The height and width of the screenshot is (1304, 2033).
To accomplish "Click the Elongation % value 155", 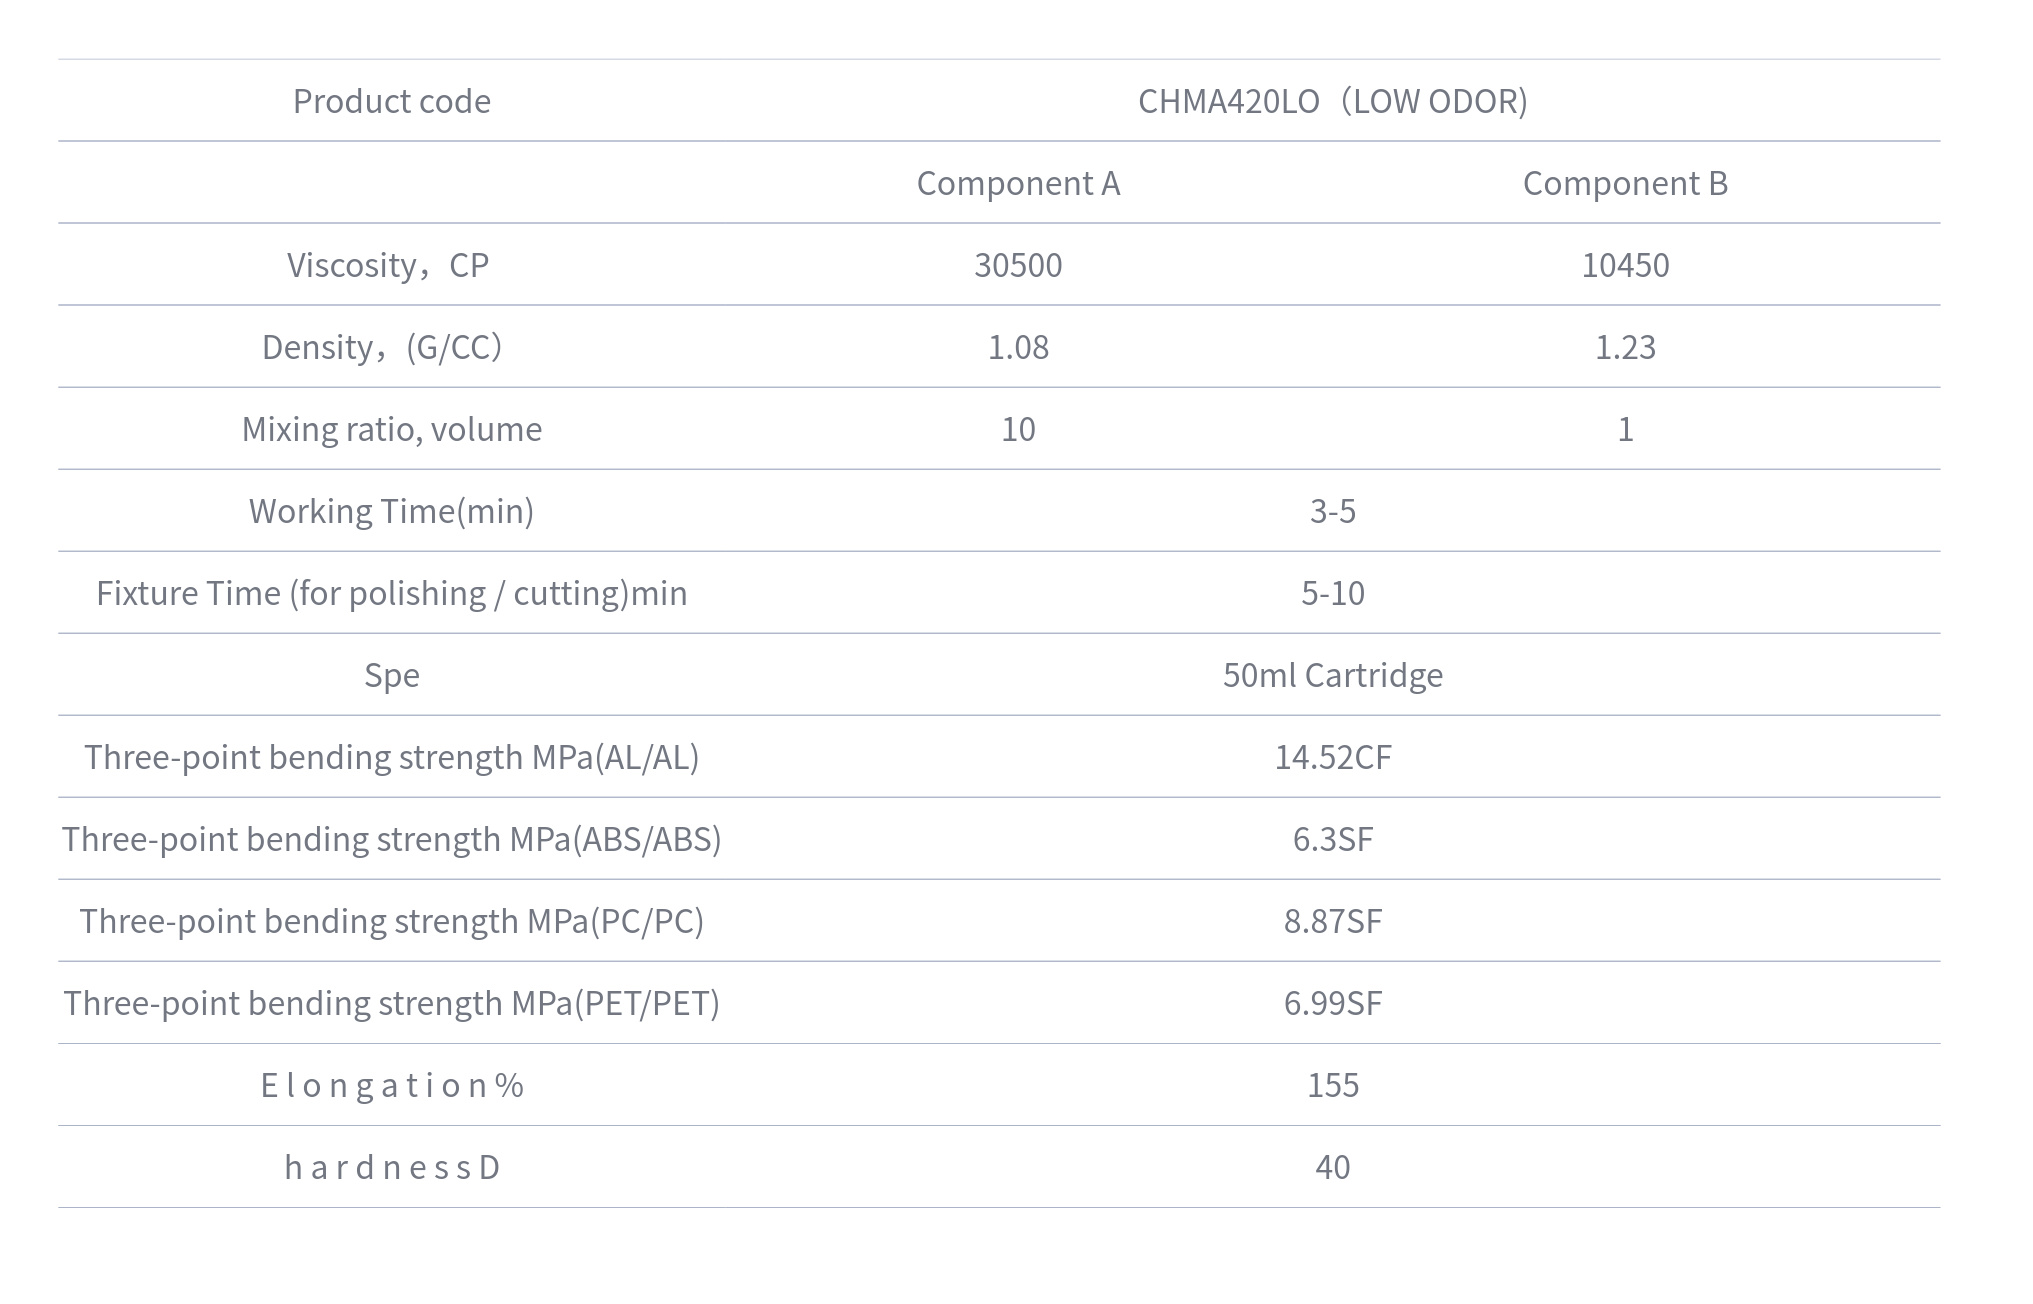I will pyautogui.click(x=1332, y=1085).
